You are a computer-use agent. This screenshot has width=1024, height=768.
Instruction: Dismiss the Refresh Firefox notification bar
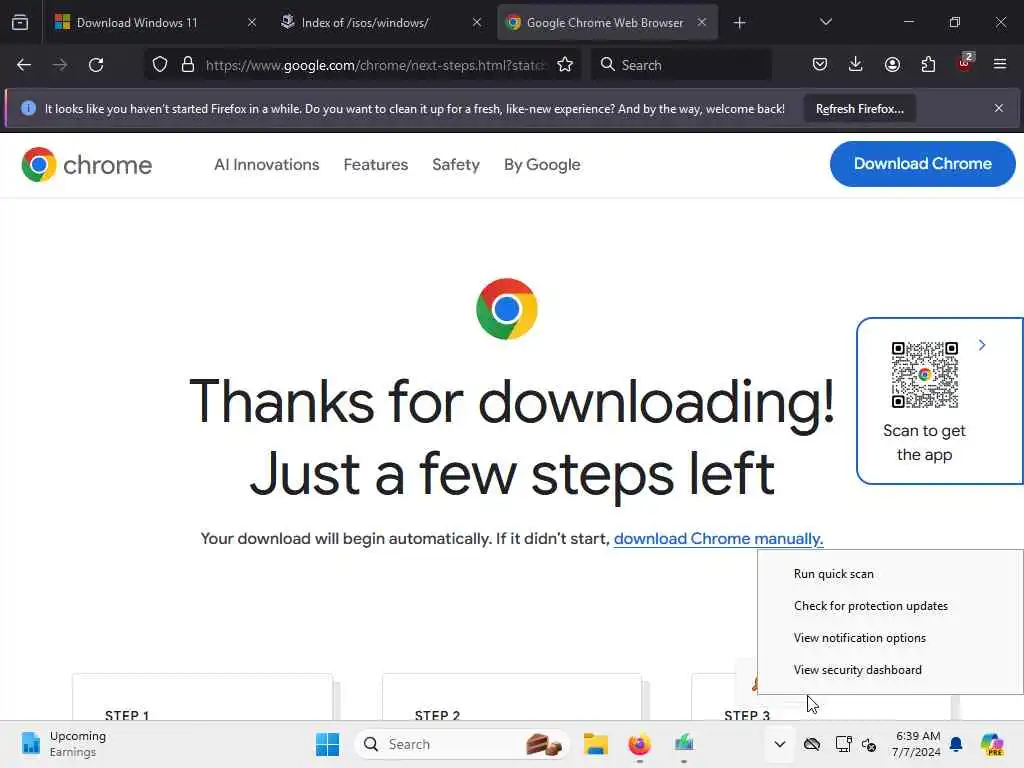coord(999,108)
